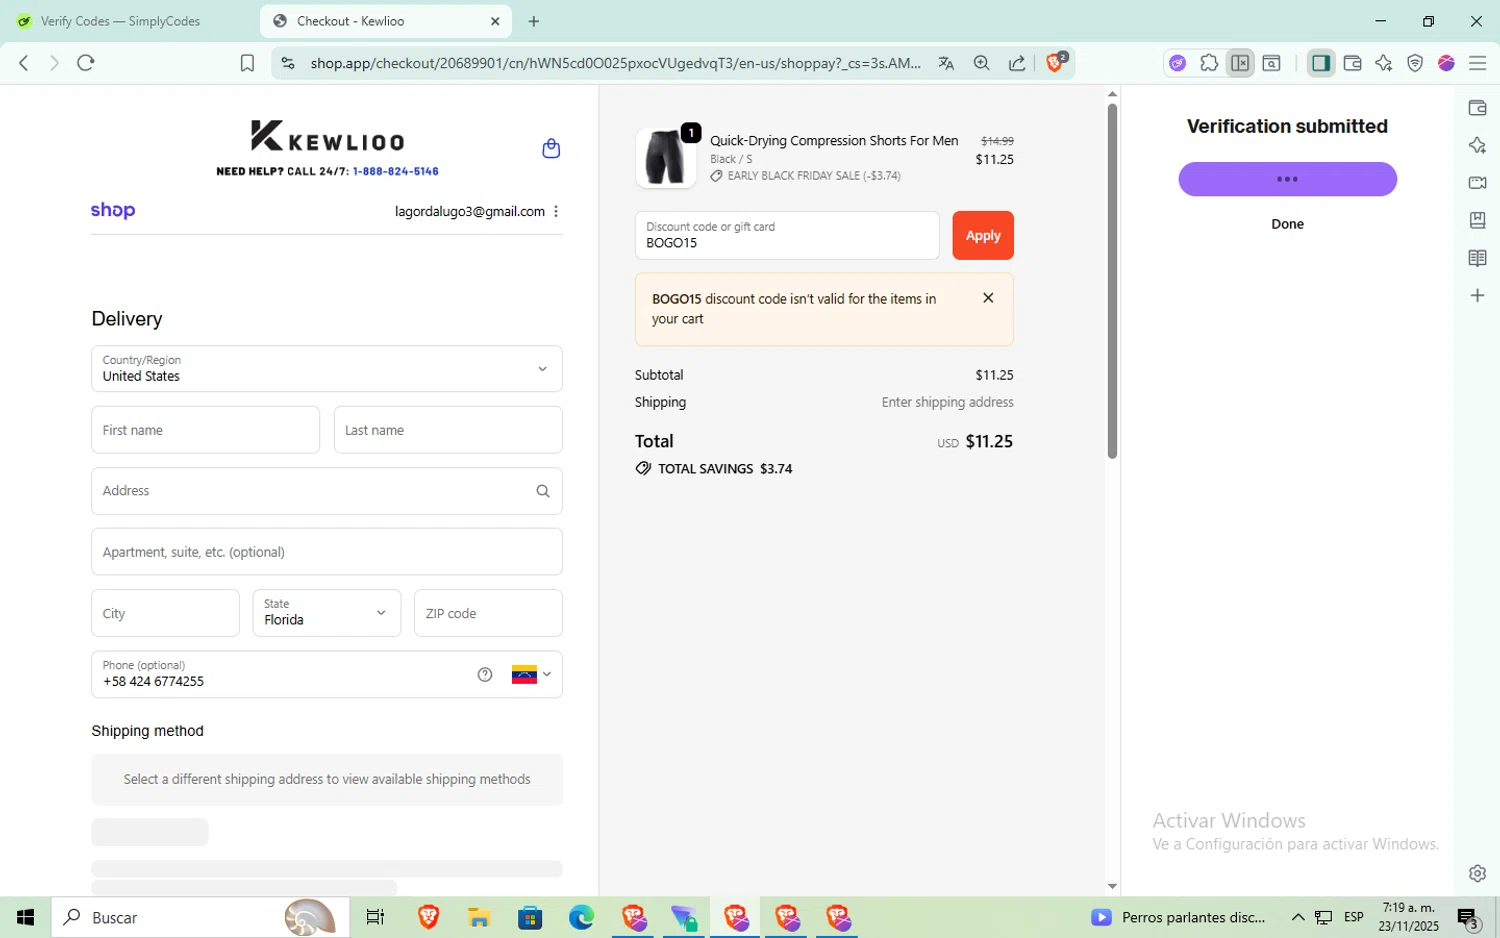Click the purple loading button
Image resolution: width=1500 pixels, height=938 pixels.
coord(1287,179)
